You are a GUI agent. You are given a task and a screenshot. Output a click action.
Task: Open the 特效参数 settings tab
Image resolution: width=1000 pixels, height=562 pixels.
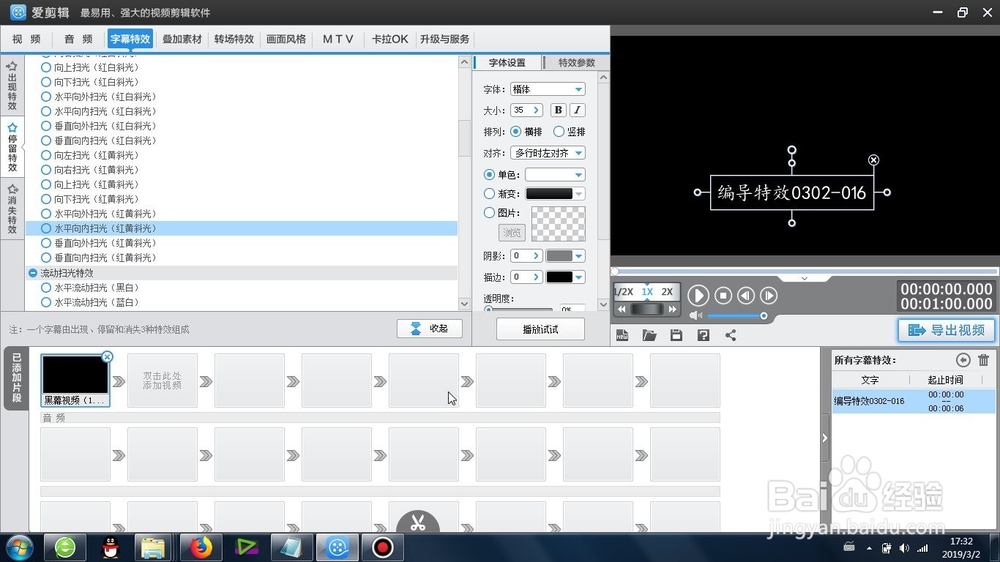click(577, 63)
